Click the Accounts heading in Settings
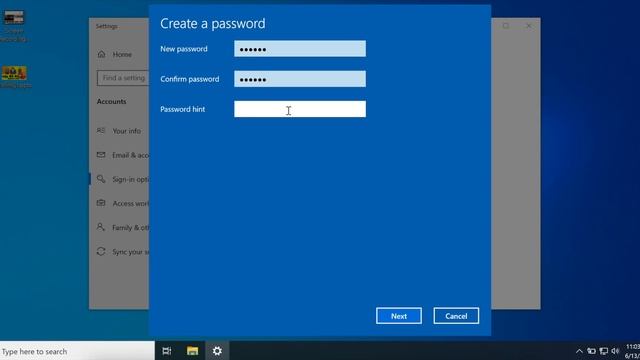640x360 pixels. 111,102
